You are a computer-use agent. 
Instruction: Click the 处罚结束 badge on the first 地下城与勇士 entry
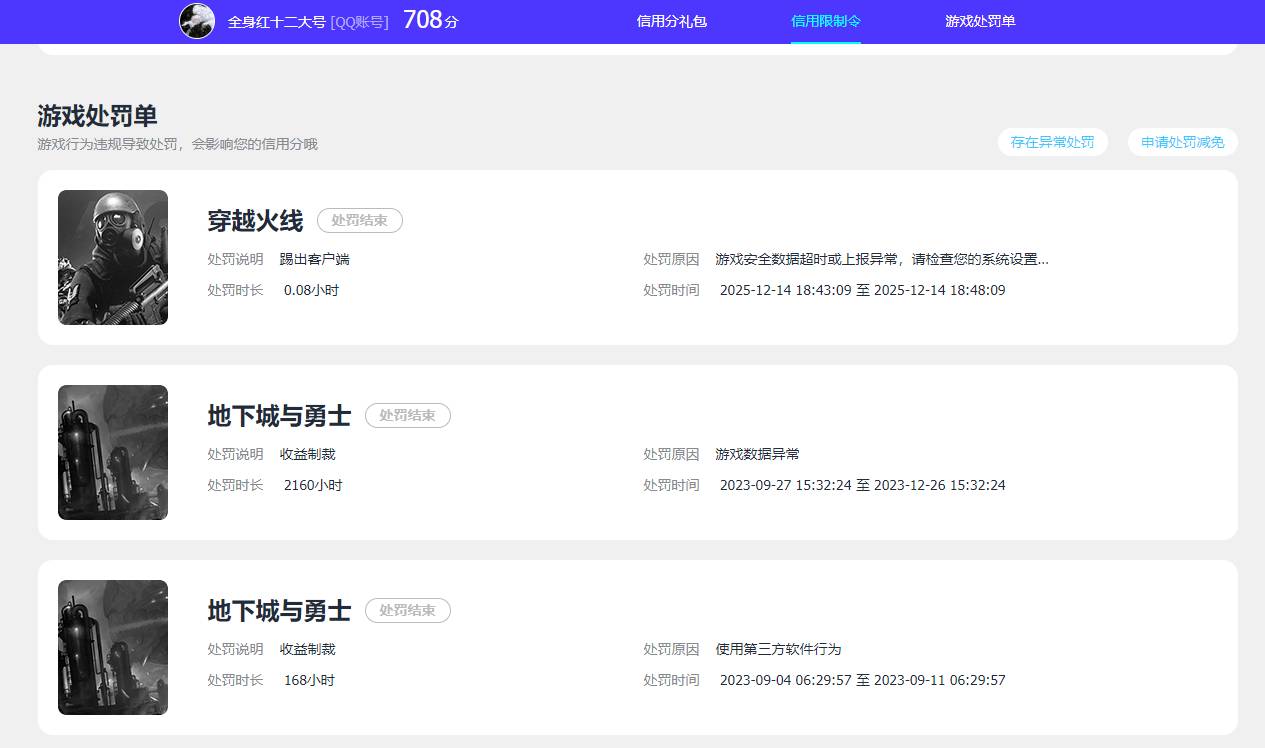[x=407, y=416]
